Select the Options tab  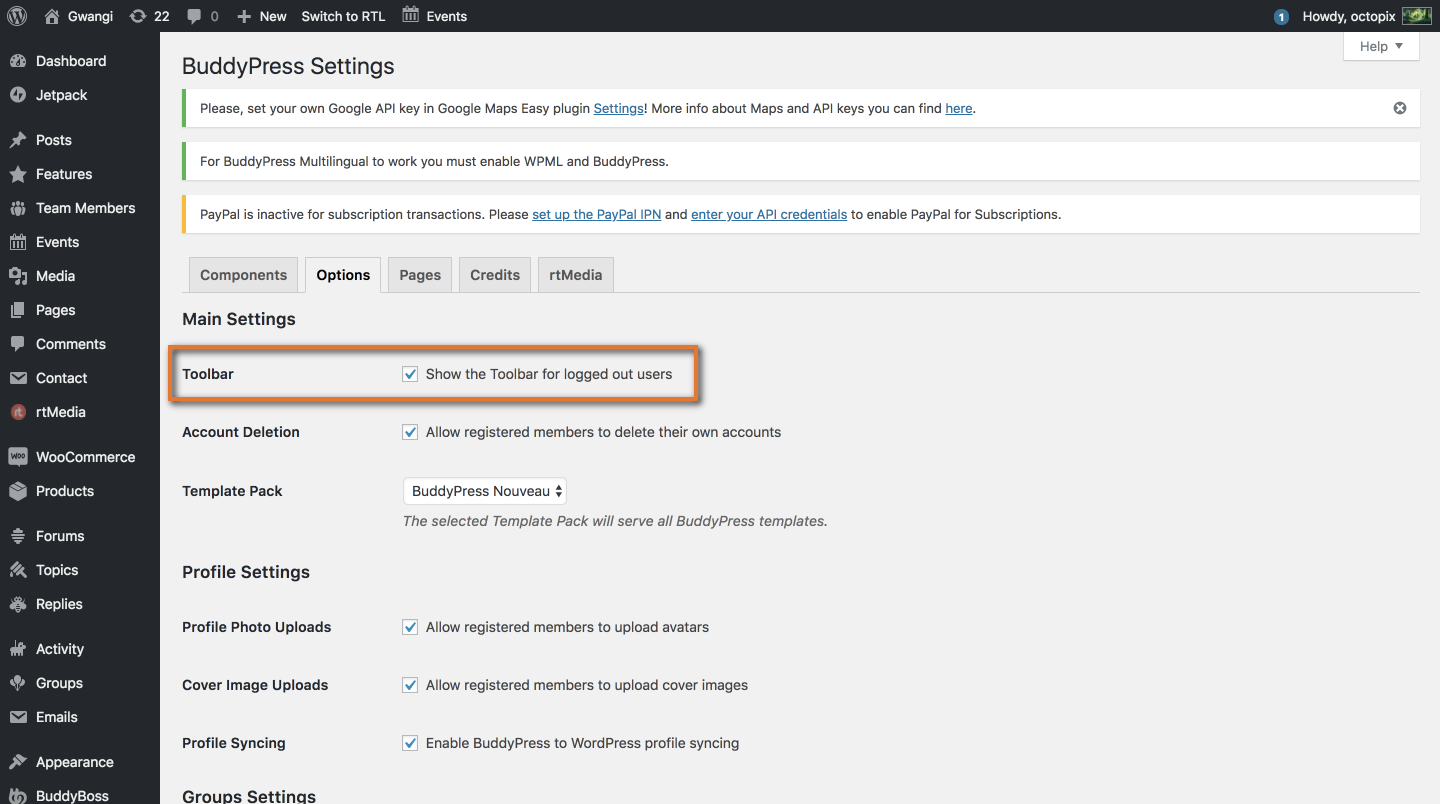pos(343,275)
